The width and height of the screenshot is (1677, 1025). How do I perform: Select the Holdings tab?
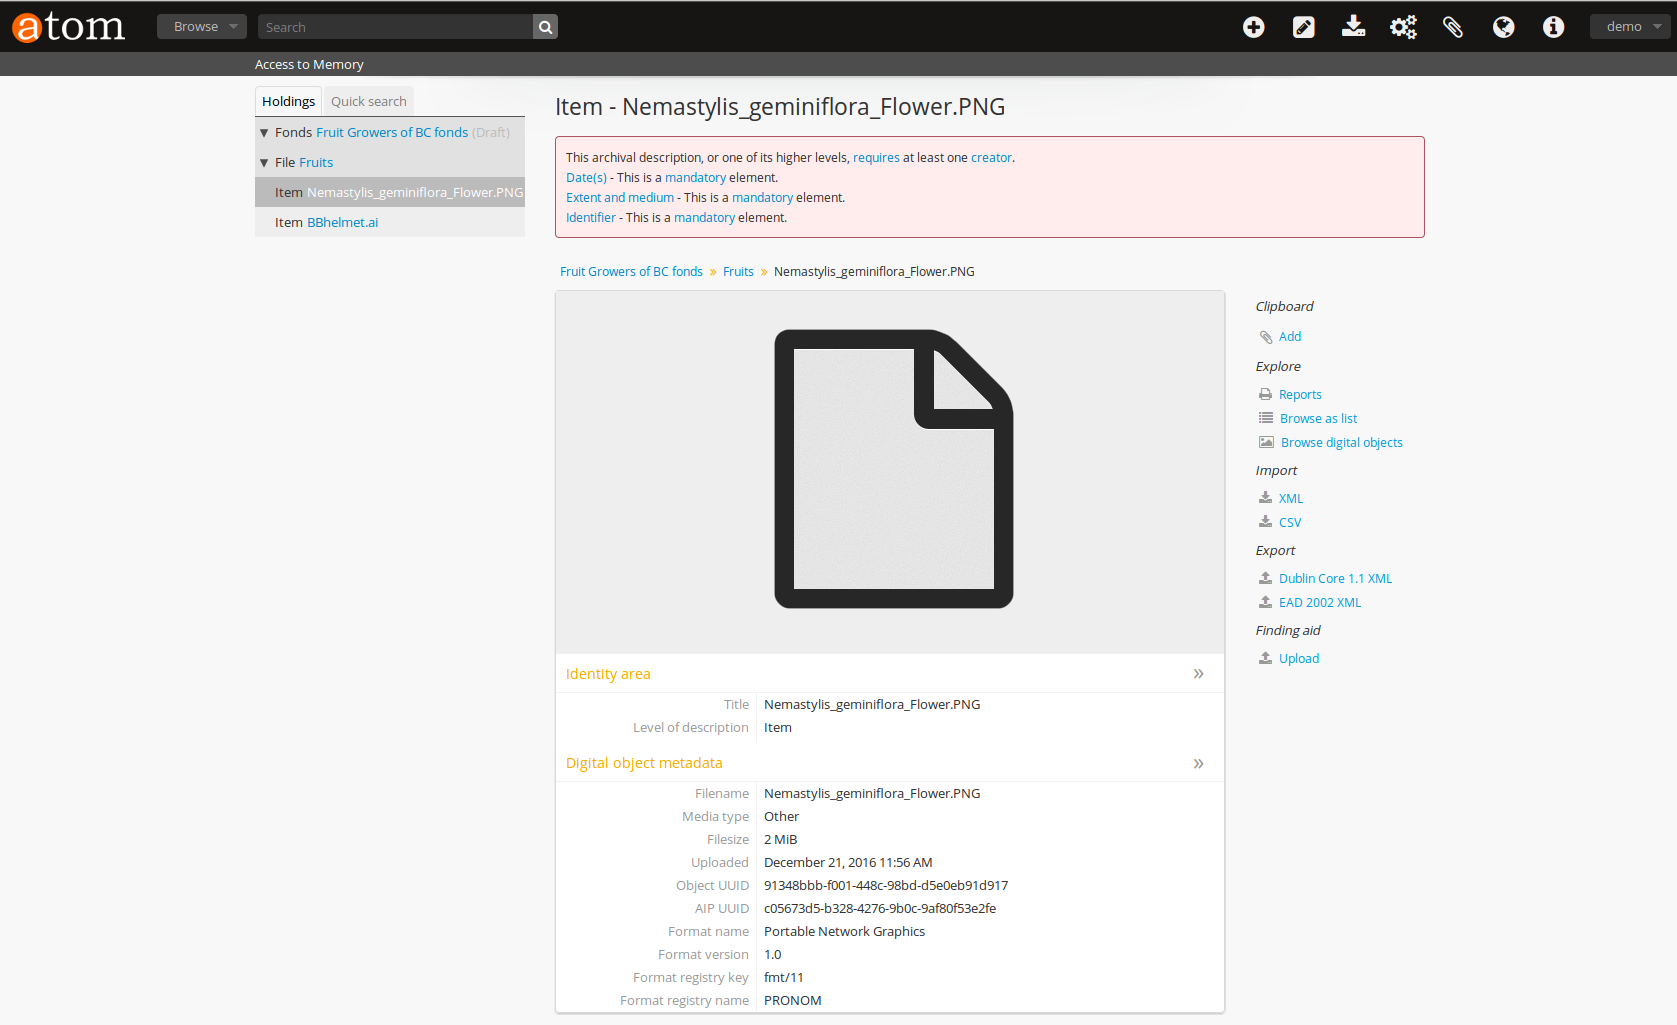coord(288,101)
